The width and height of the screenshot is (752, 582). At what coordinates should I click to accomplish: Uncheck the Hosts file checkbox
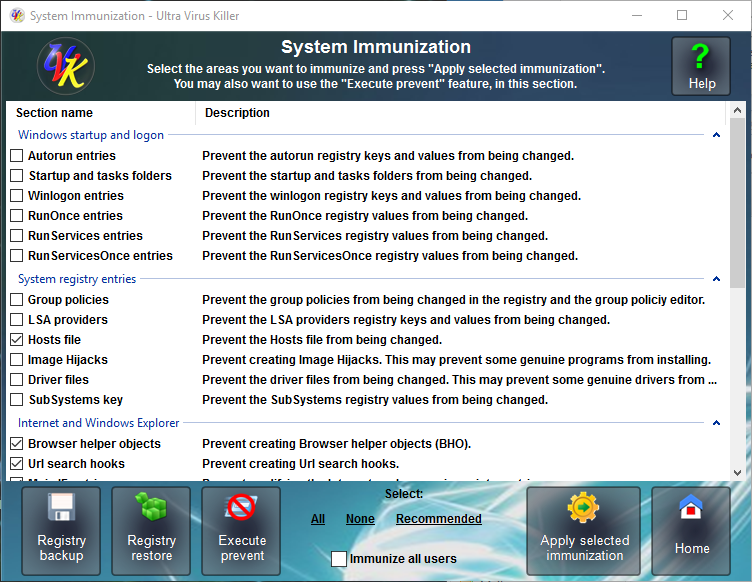coord(17,339)
